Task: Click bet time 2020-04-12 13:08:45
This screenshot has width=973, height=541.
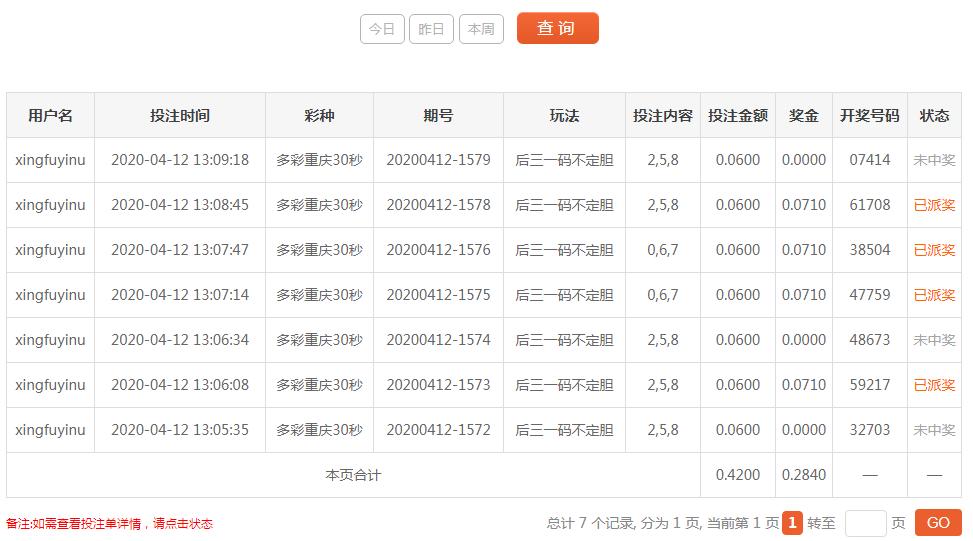Action: [180, 205]
